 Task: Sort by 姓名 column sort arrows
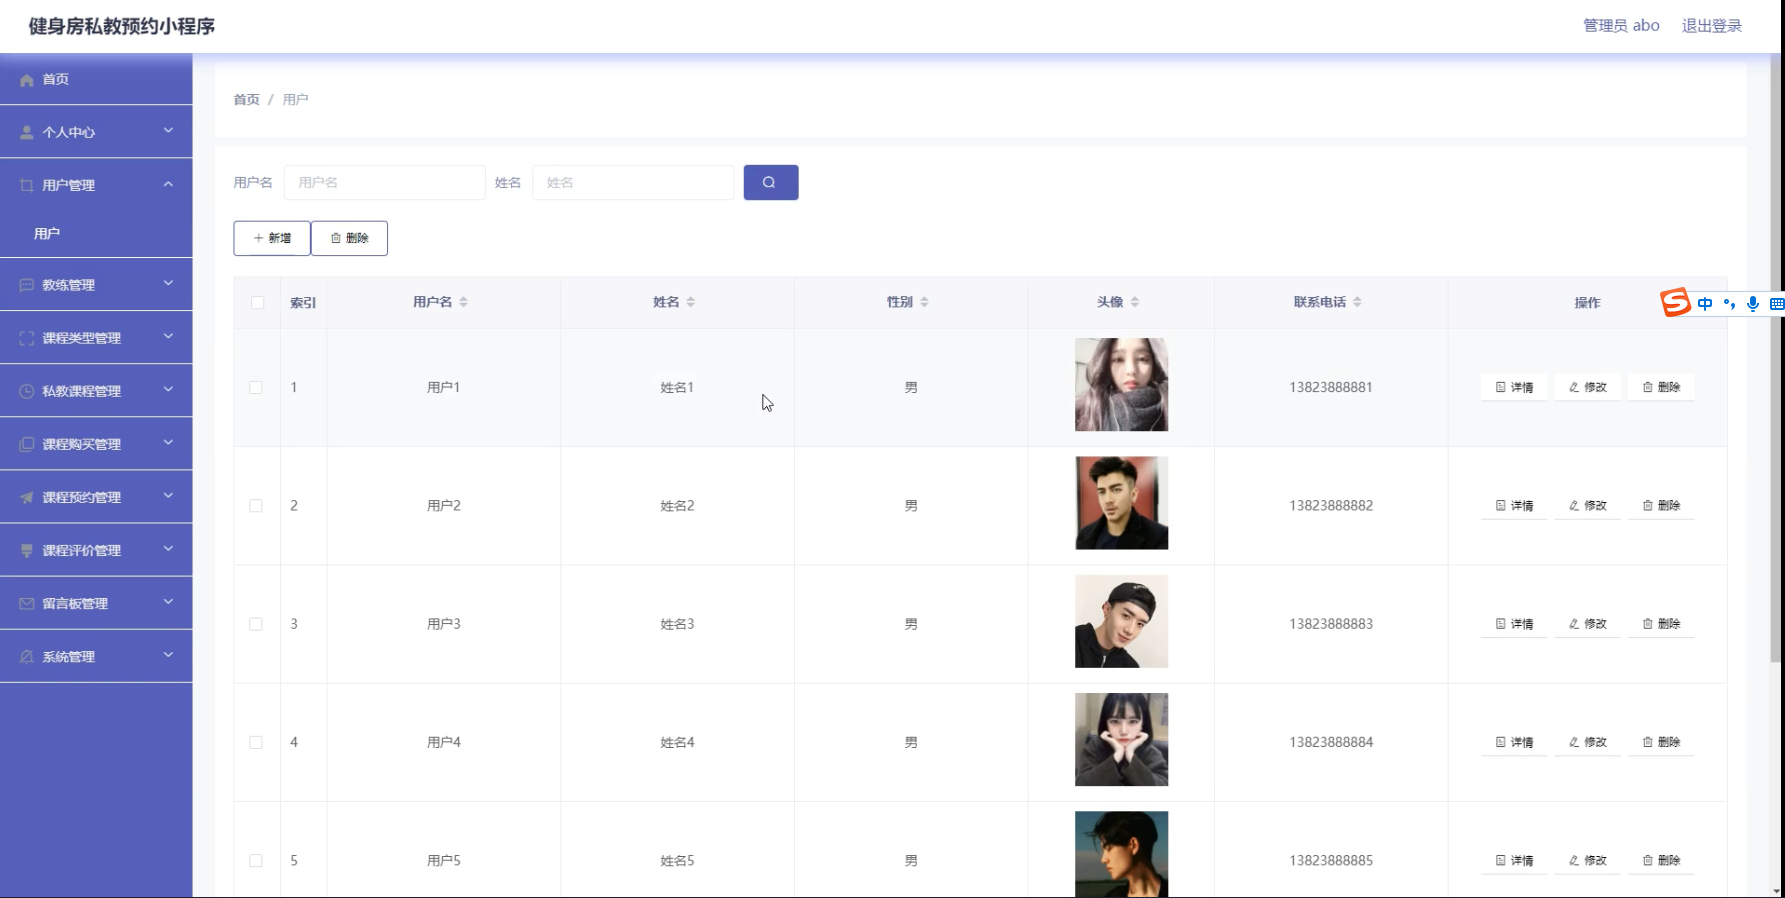click(690, 302)
